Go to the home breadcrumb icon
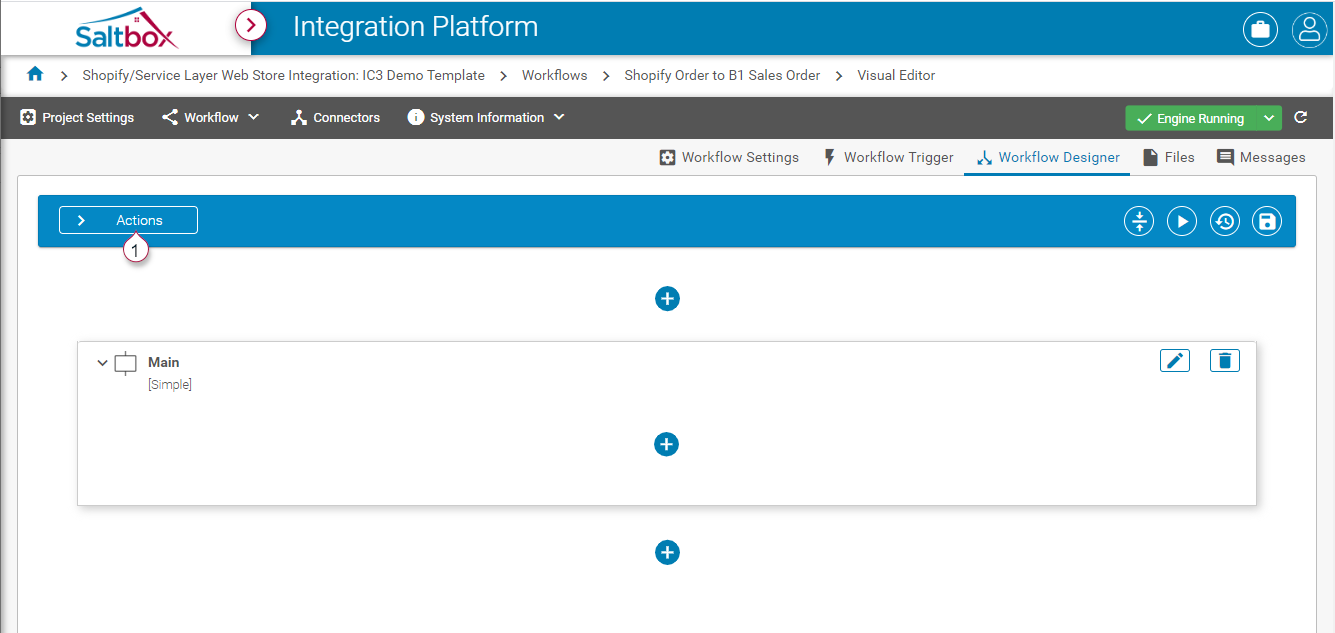 [36, 74]
